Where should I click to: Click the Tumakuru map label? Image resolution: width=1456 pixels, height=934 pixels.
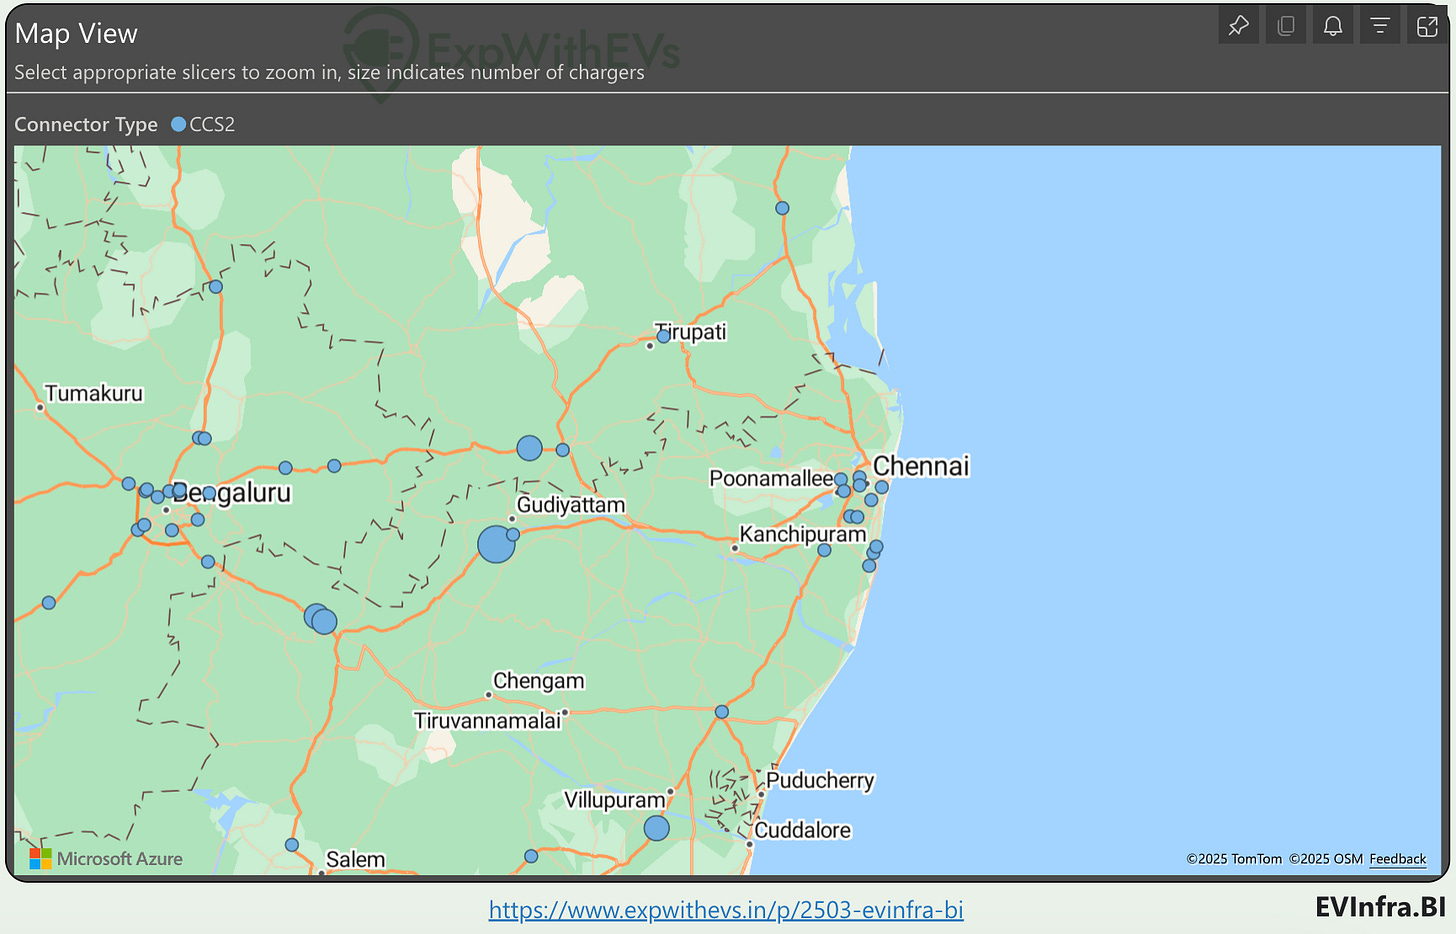pyautogui.click(x=94, y=393)
